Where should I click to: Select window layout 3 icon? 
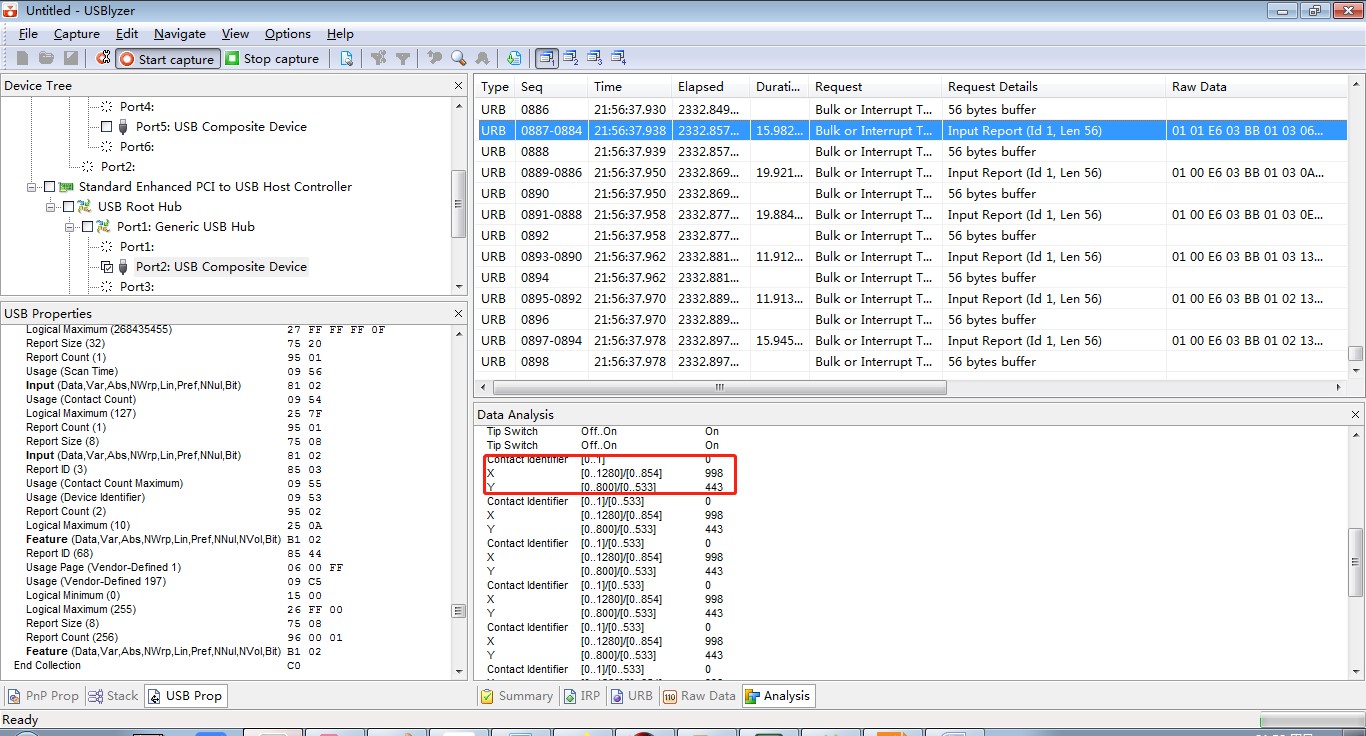pyautogui.click(x=595, y=58)
